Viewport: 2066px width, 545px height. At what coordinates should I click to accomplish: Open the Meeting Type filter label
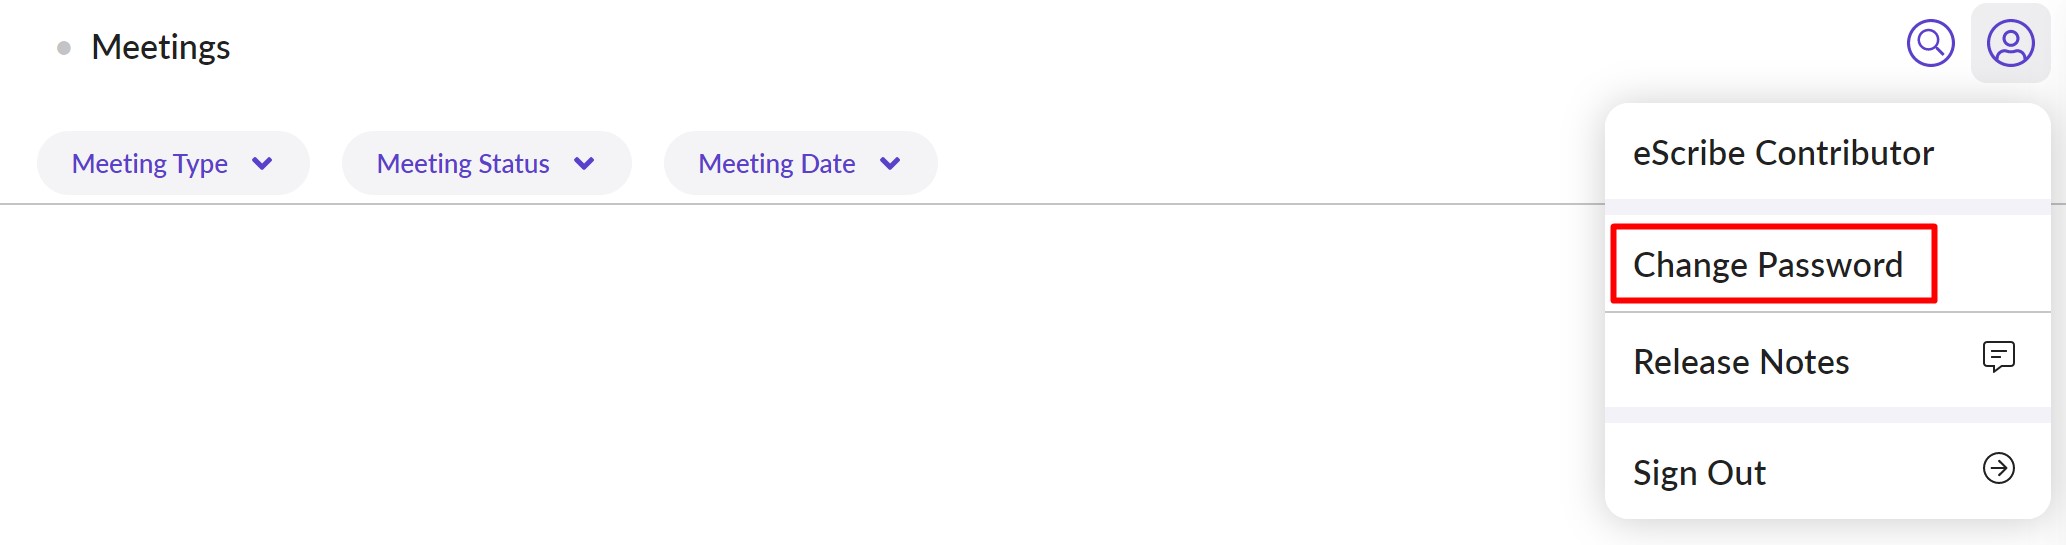click(x=150, y=163)
